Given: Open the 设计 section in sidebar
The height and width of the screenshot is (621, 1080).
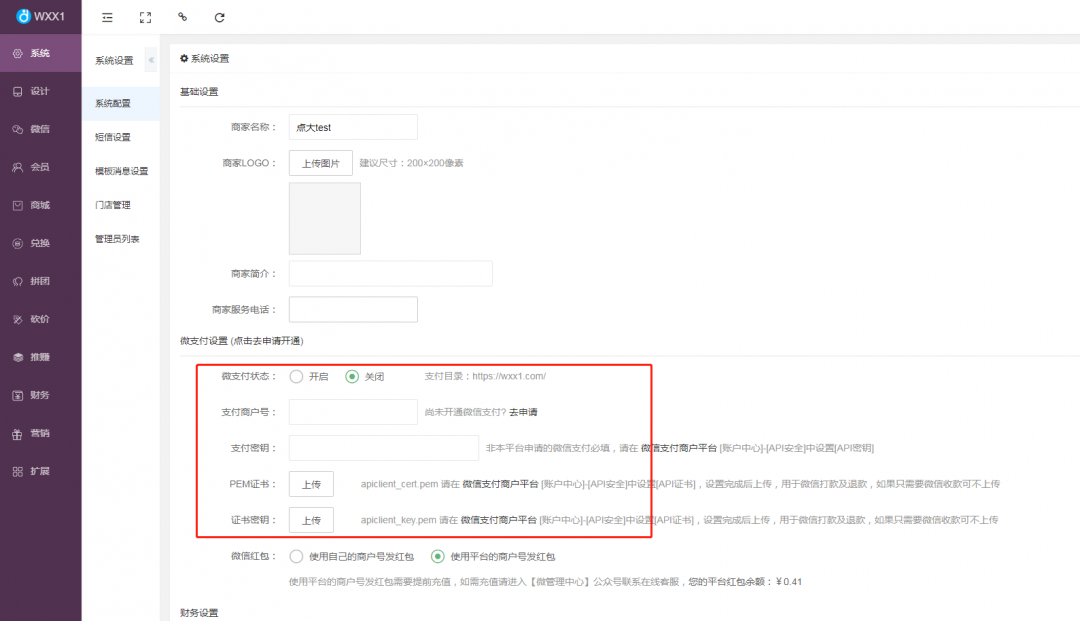Looking at the screenshot, I should click(x=40, y=91).
